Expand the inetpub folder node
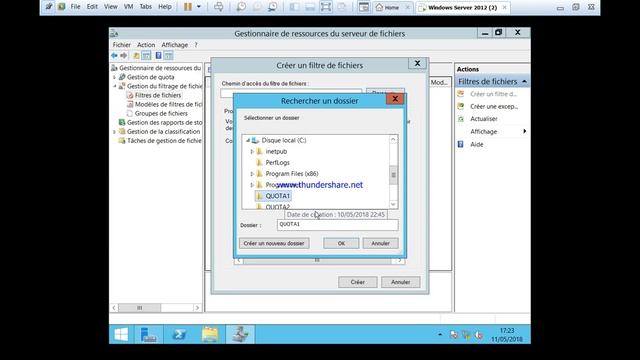 pyautogui.click(x=252, y=151)
